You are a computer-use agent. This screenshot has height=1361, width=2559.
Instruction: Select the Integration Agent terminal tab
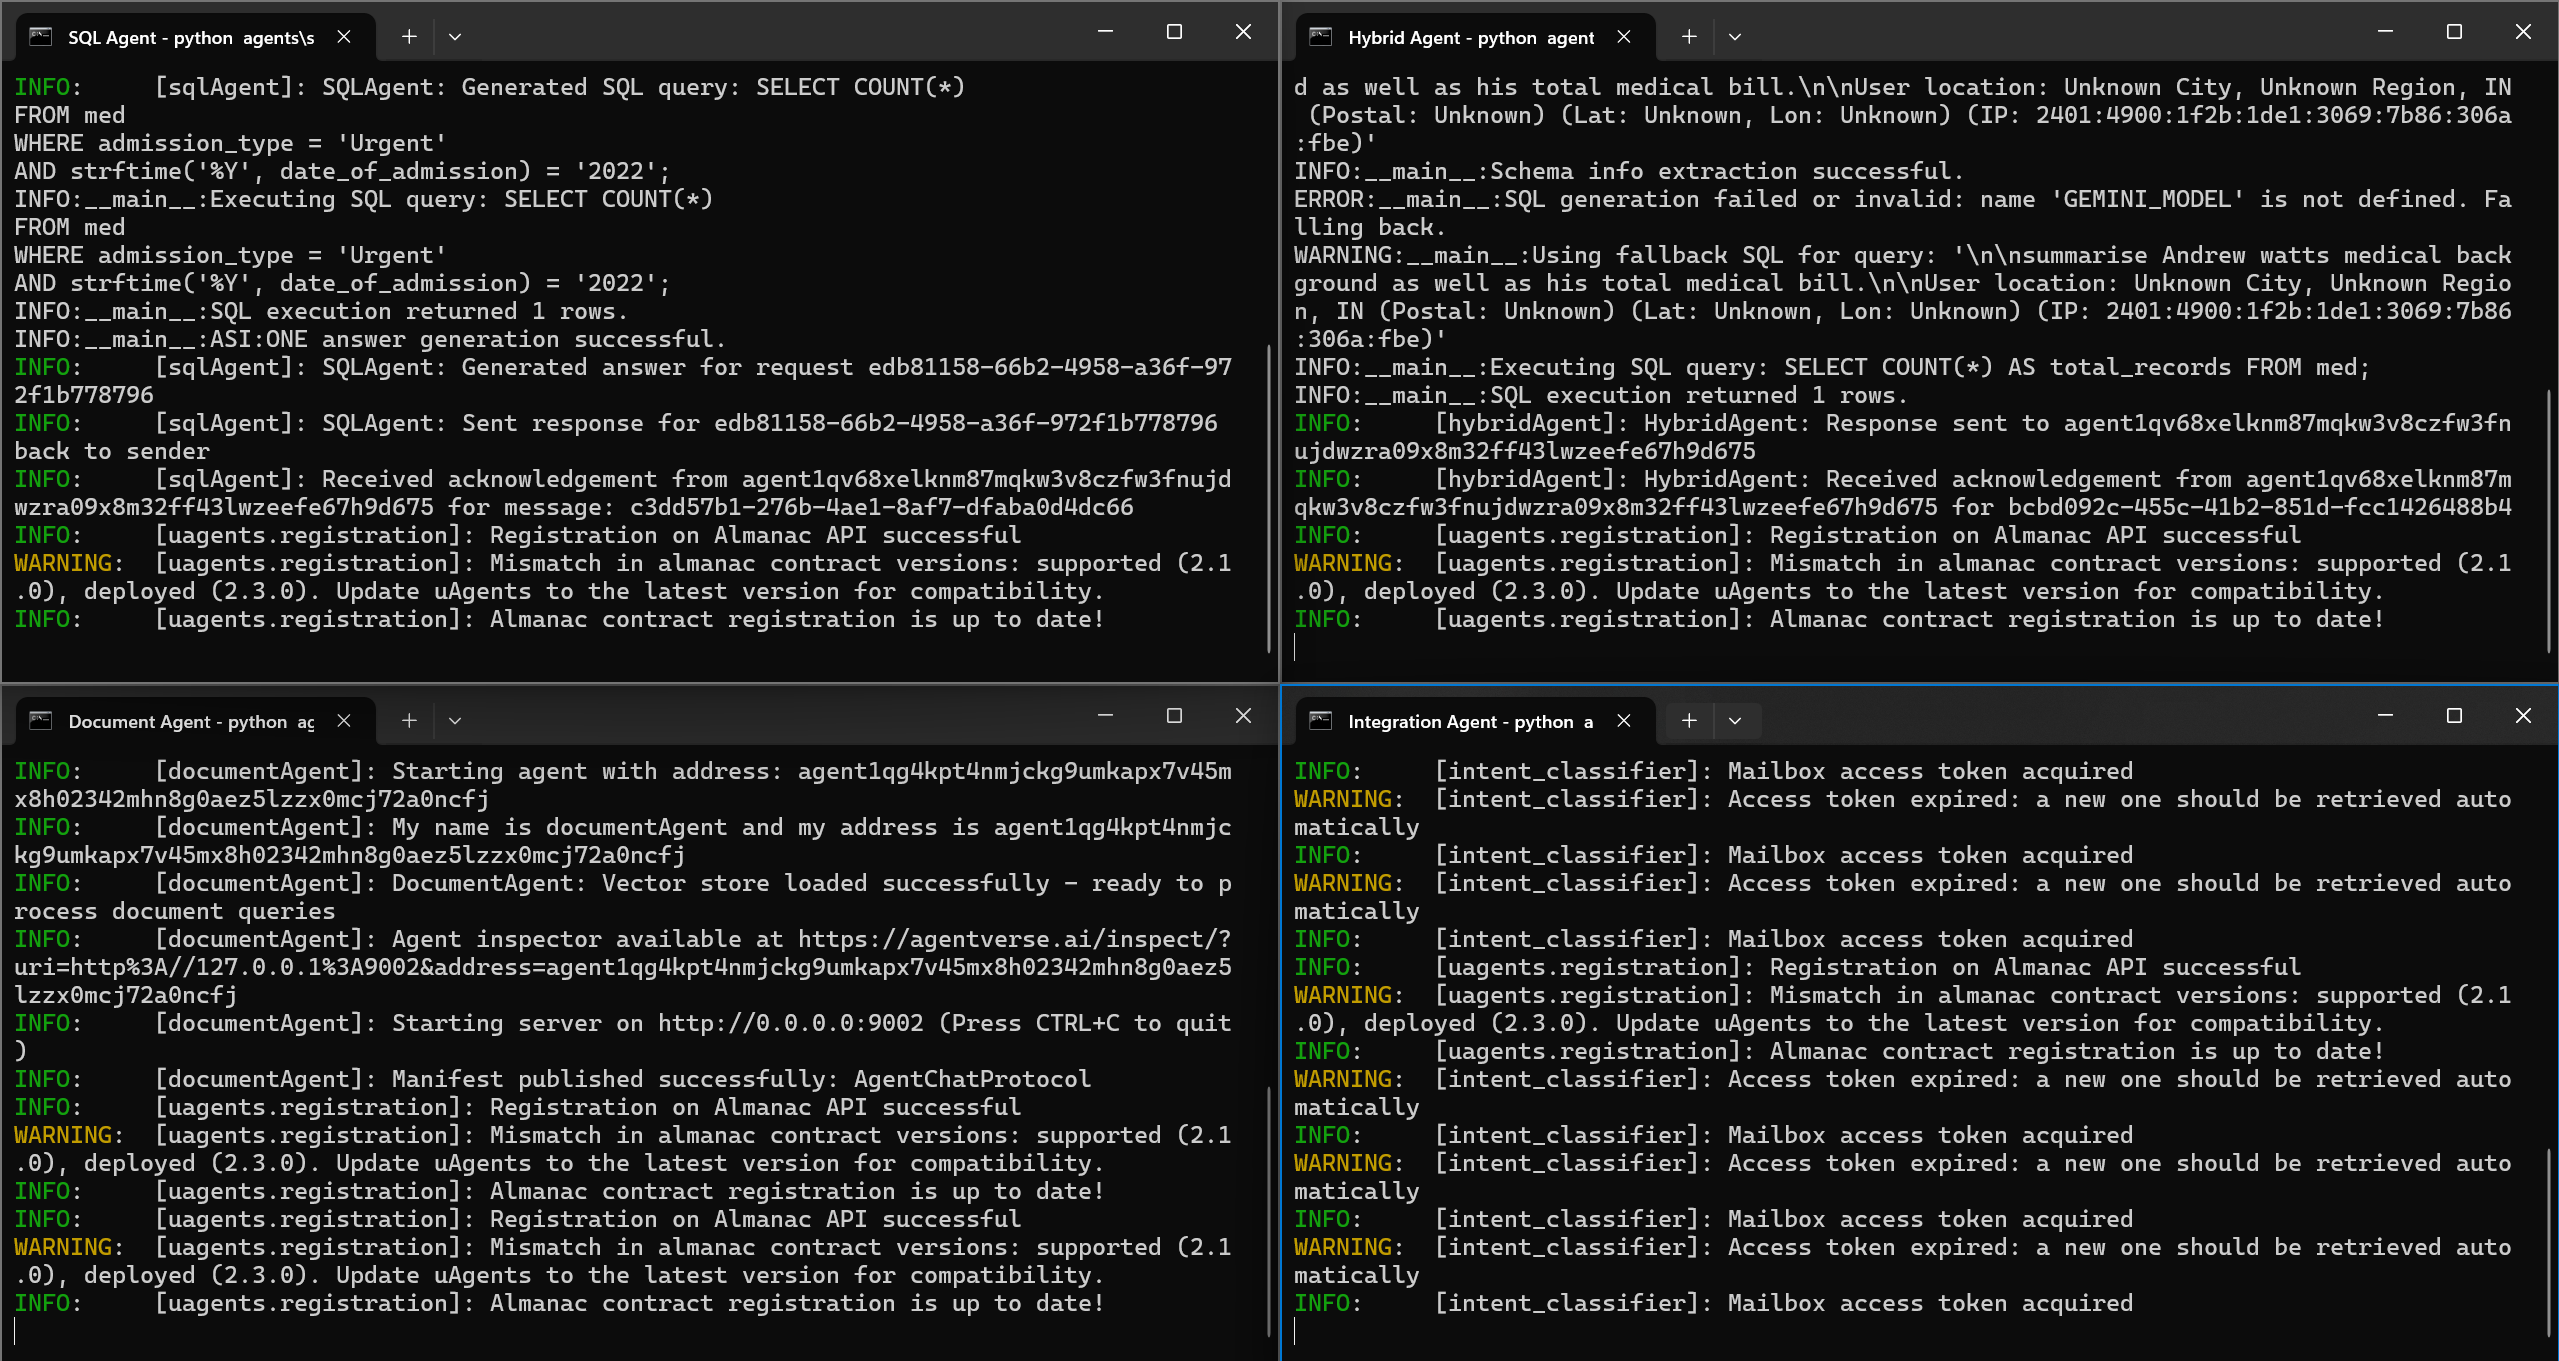pos(1470,722)
